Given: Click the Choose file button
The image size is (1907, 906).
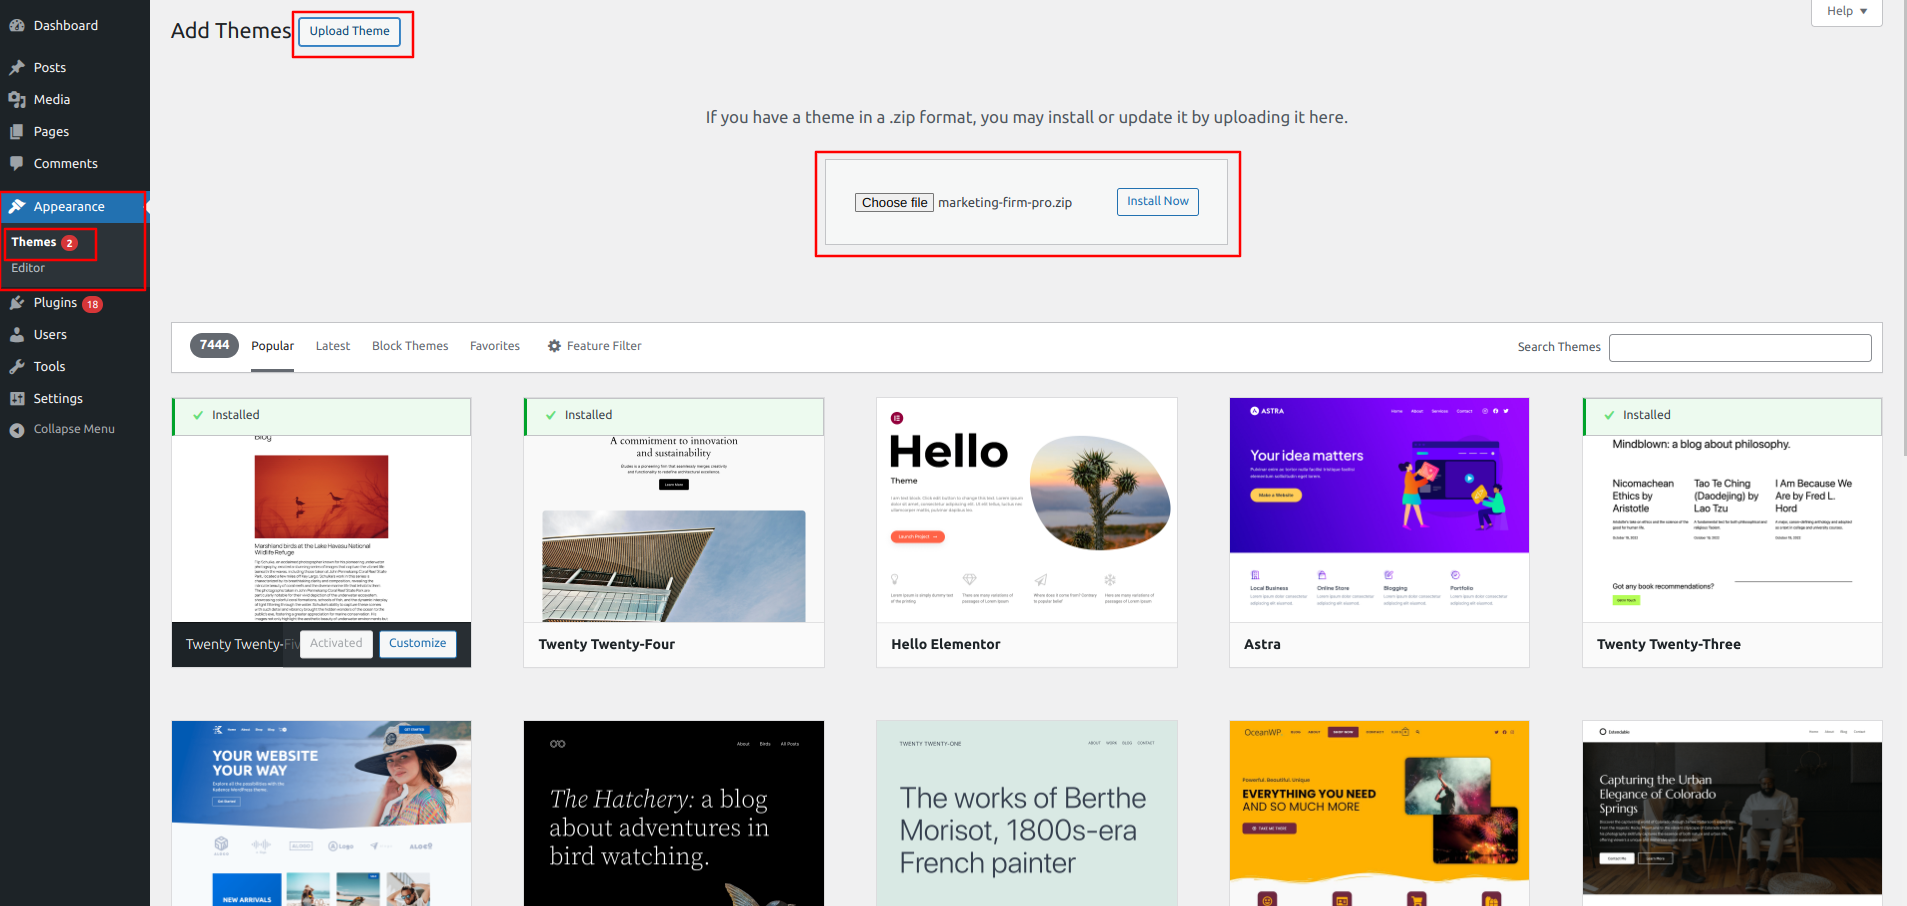Looking at the screenshot, I should point(894,203).
